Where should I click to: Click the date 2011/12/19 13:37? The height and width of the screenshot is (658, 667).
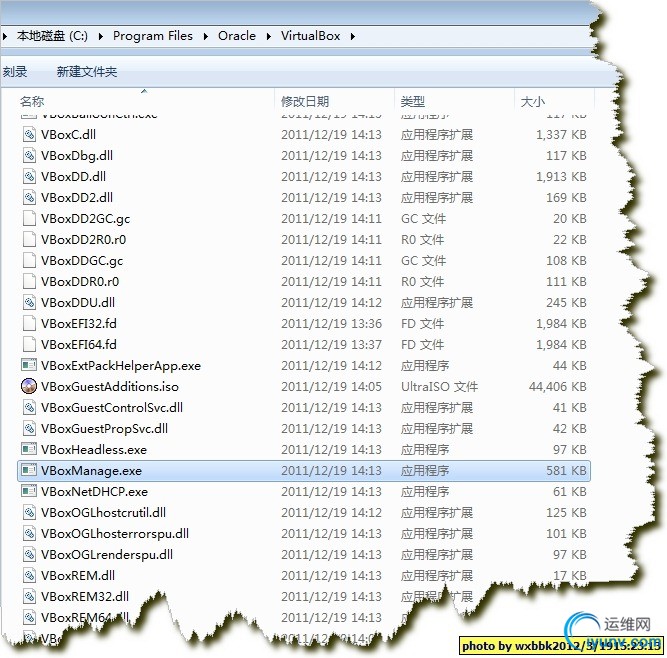tap(331, 345)
